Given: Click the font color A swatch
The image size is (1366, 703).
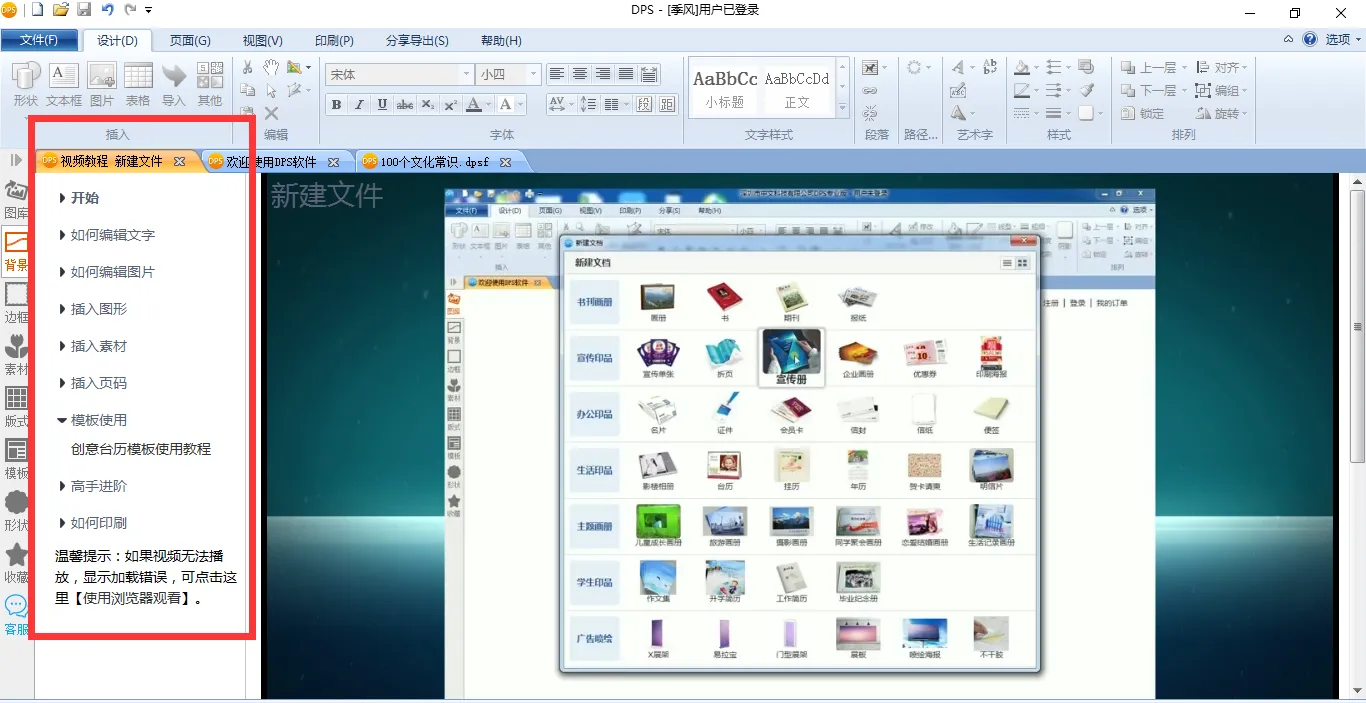Looking at the screenshot, I should [x=473, y=105].
